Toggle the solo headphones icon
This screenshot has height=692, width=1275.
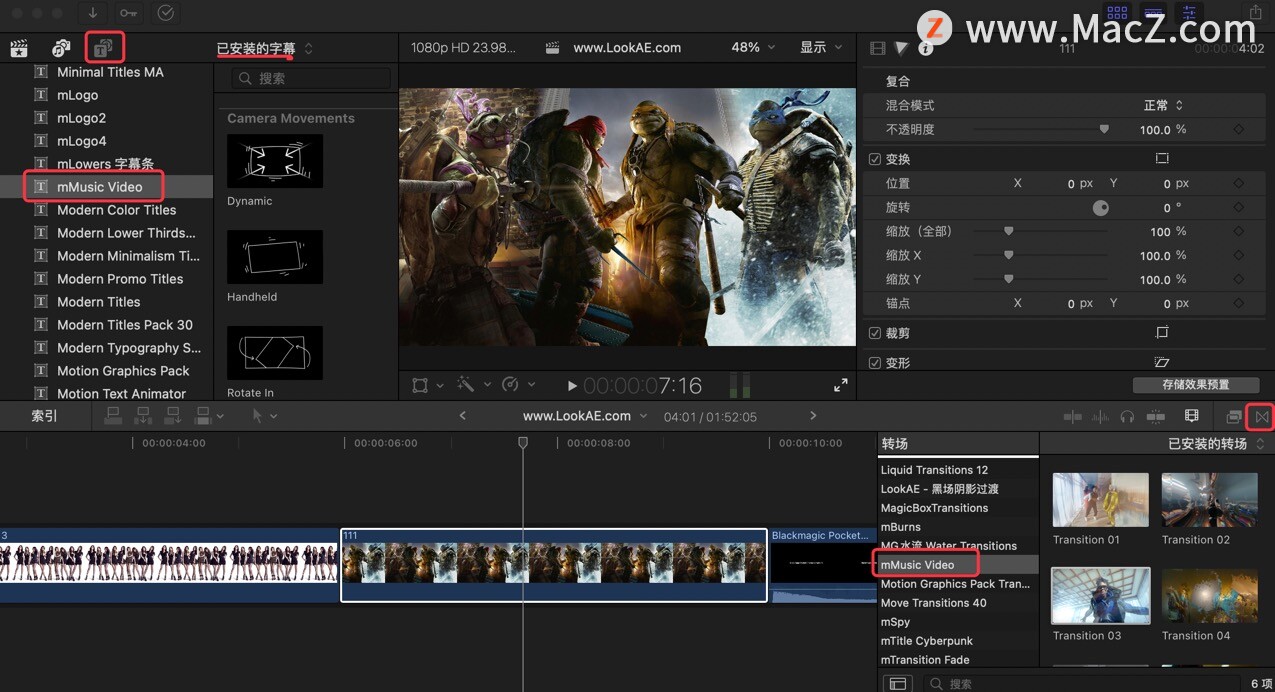point(1127,416)
